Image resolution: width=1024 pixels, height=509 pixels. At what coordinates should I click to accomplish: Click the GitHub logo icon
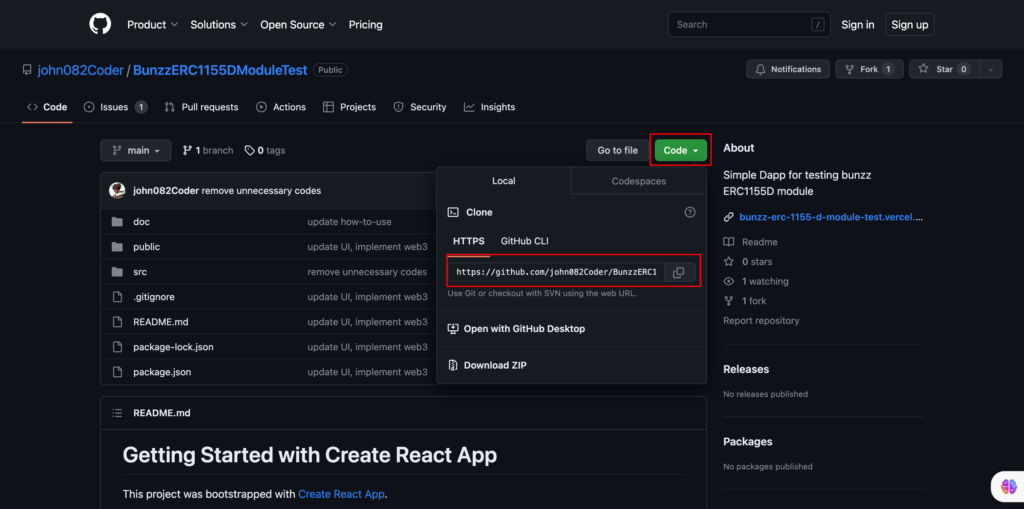coord(100,24)
